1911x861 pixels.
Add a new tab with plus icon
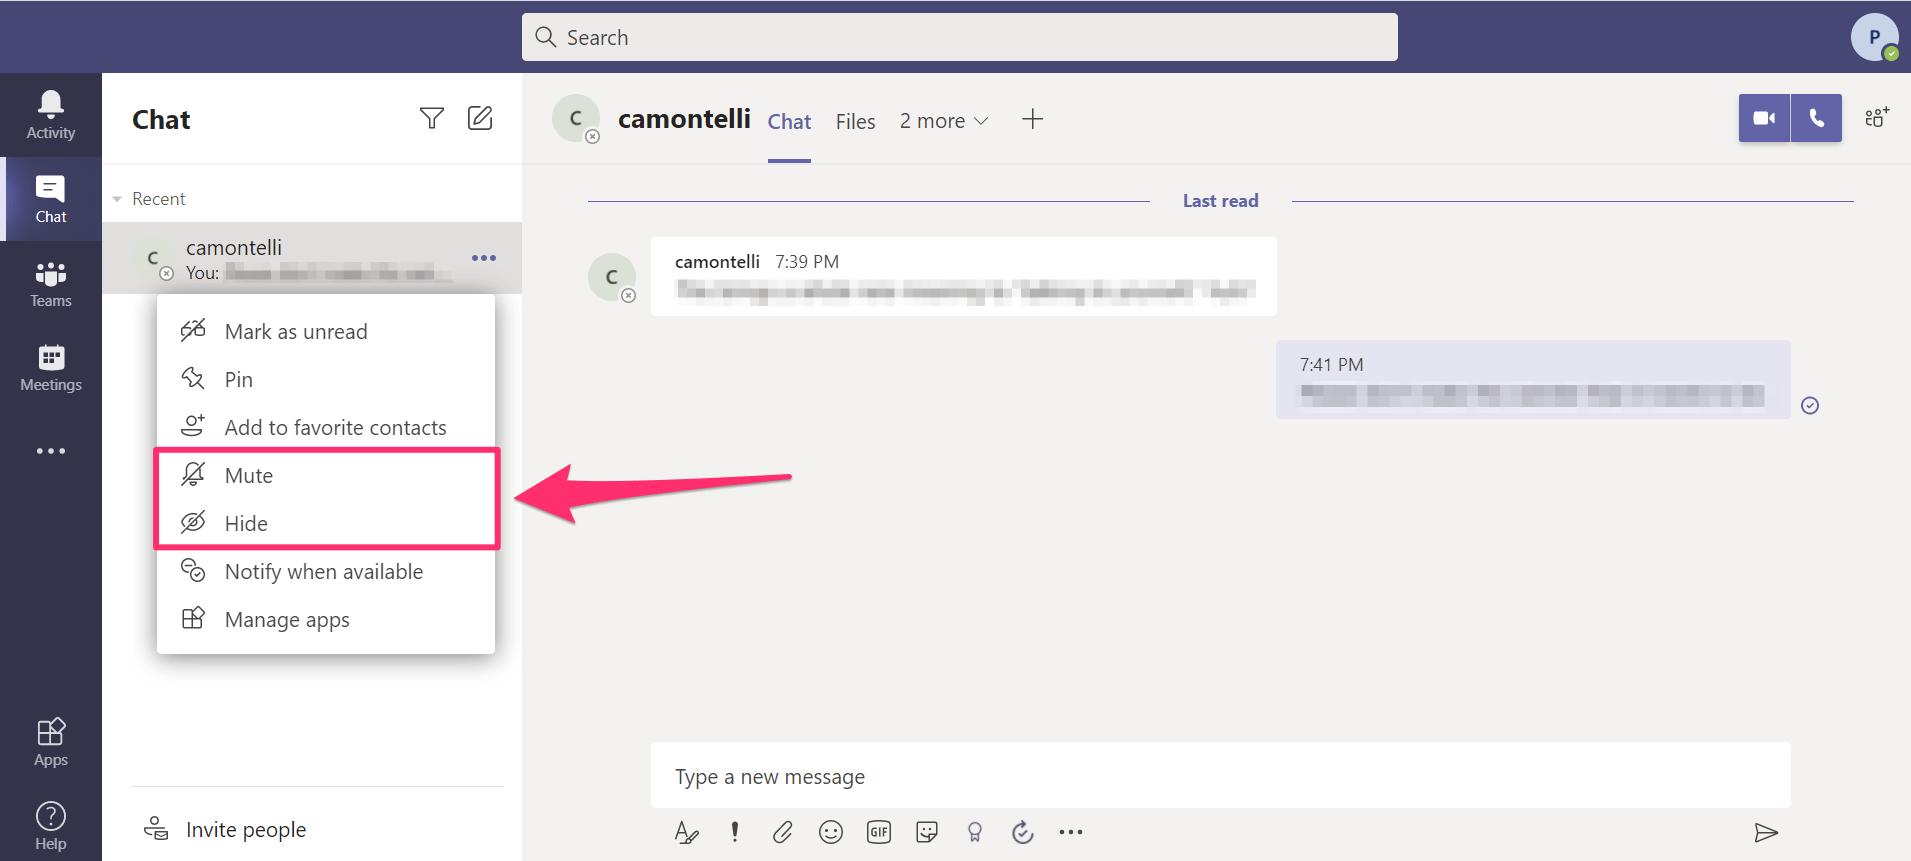point(1033,119)
